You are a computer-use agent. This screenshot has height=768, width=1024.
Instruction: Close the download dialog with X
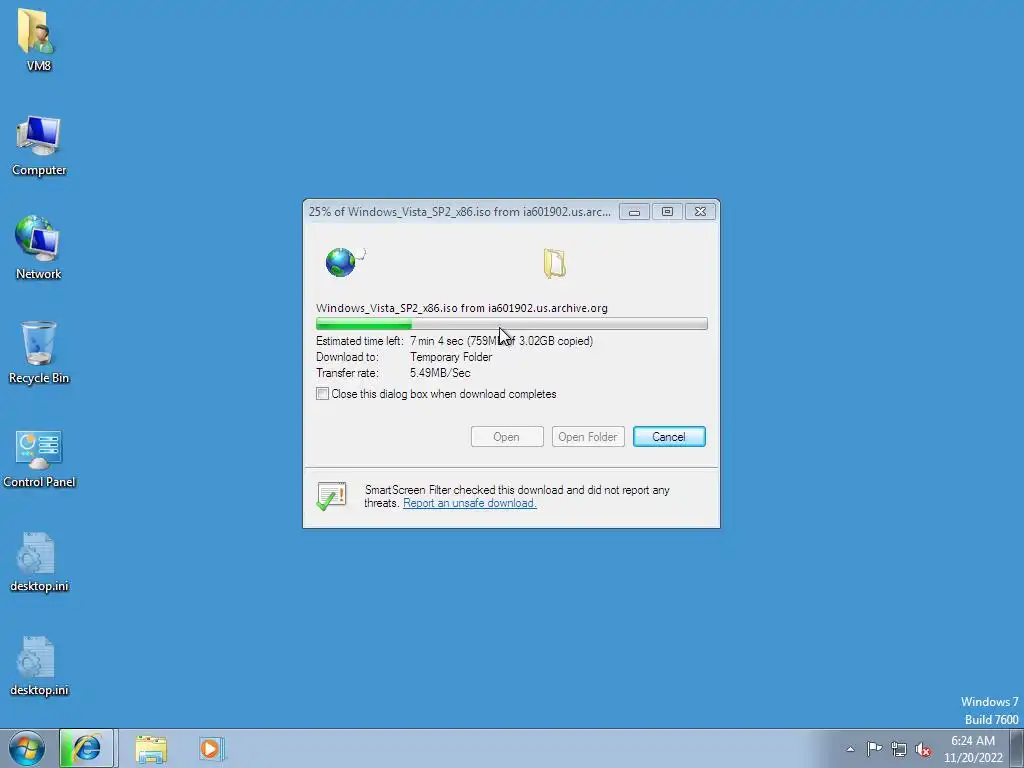(x=700, y=212)
